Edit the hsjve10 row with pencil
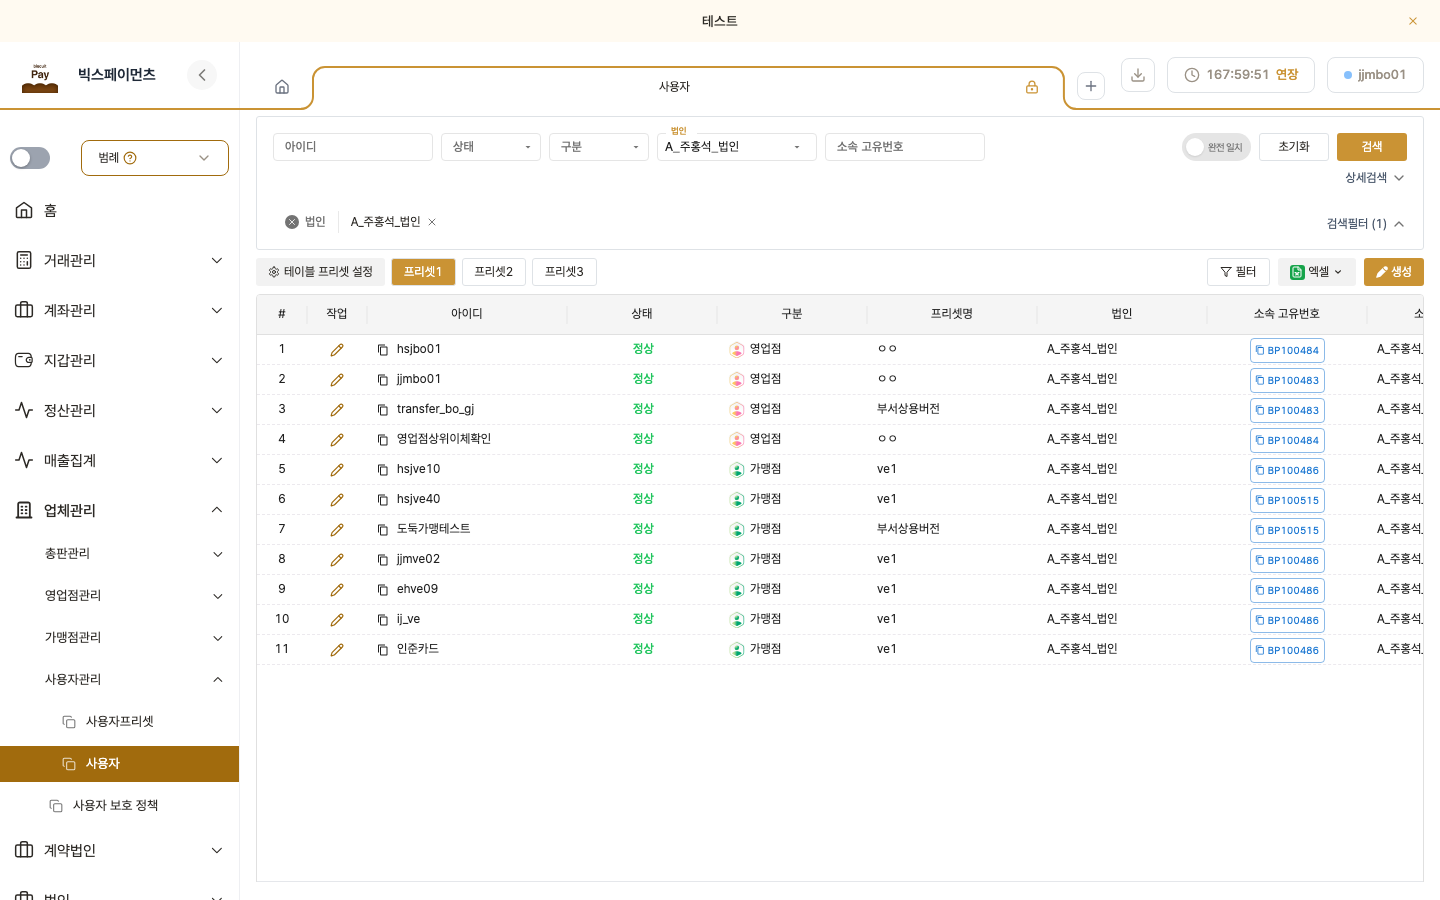This screenshot has height=900, width=1440. [x=337, y=470]
